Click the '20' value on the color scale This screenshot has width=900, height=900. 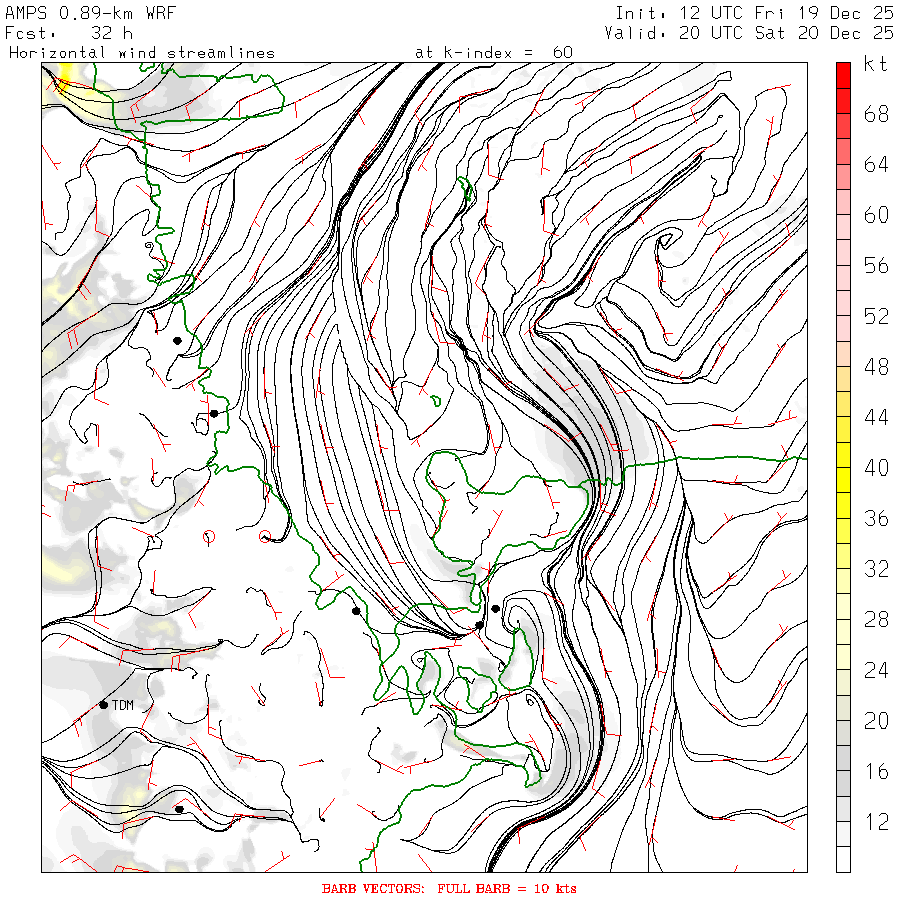(x=876, y=721)
